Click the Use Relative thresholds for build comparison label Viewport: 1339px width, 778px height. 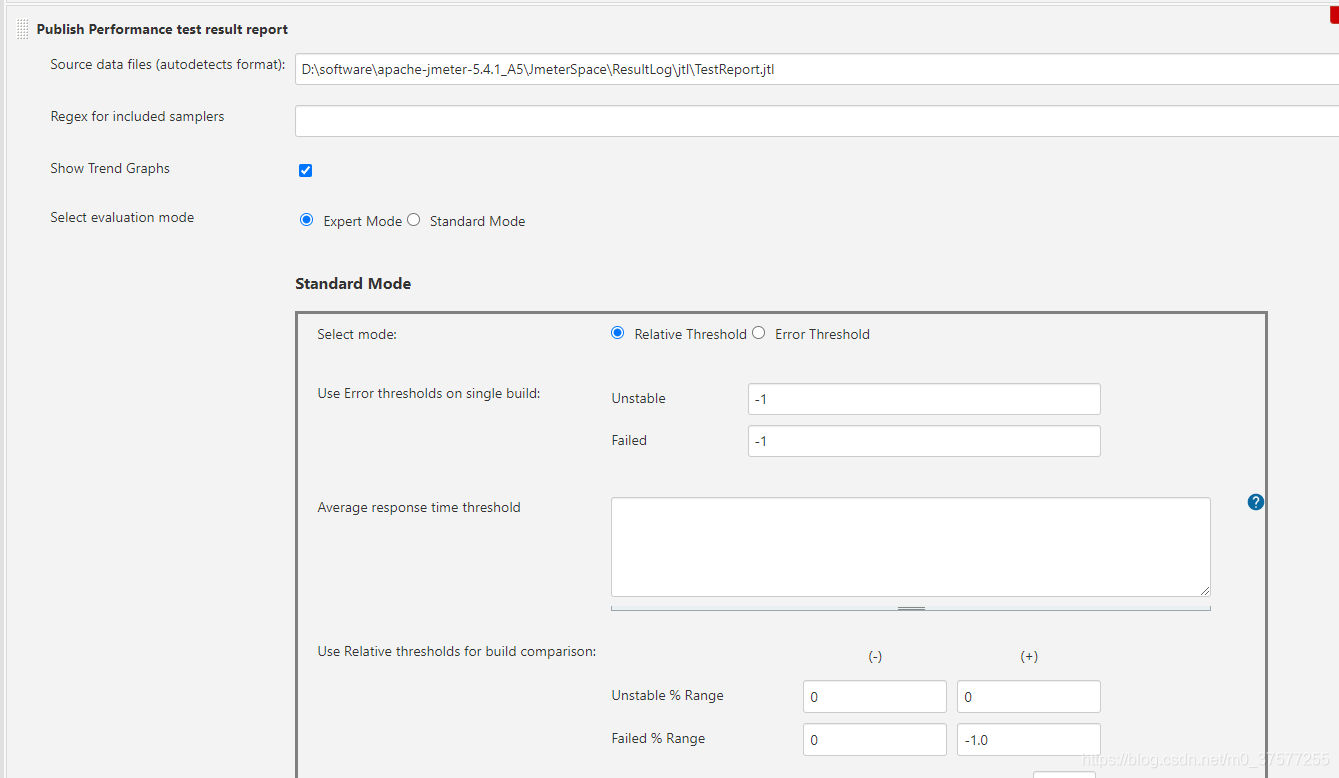(x=457, y=651)
